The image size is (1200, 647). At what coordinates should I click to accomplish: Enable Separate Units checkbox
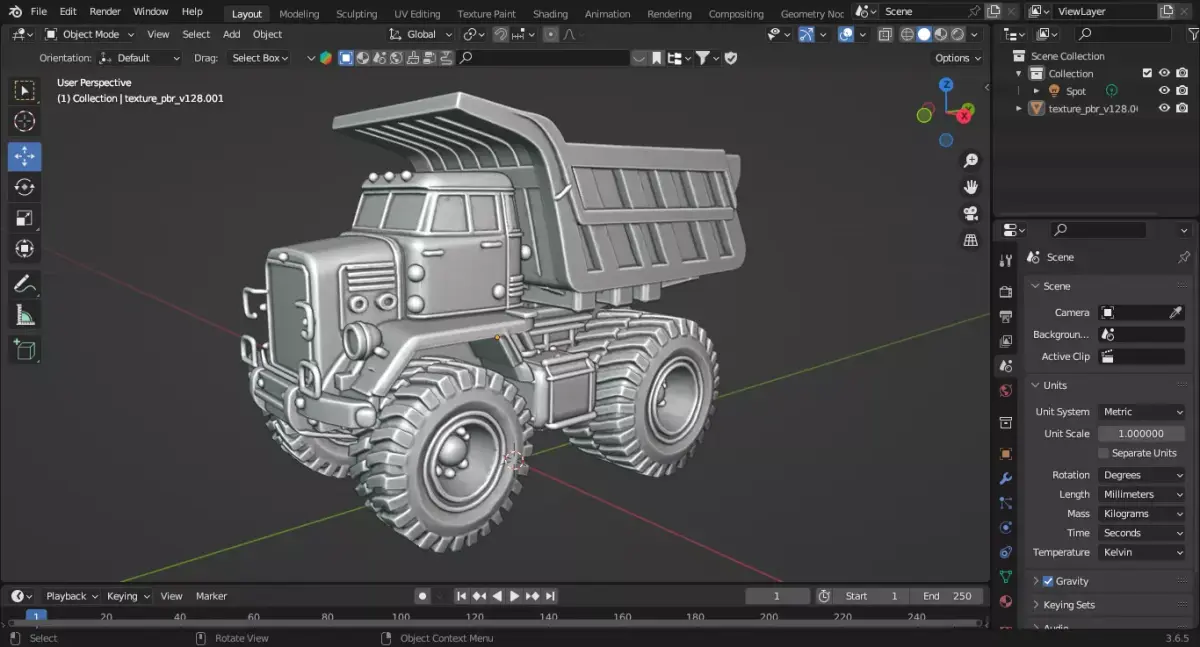tap(1104, 453)
